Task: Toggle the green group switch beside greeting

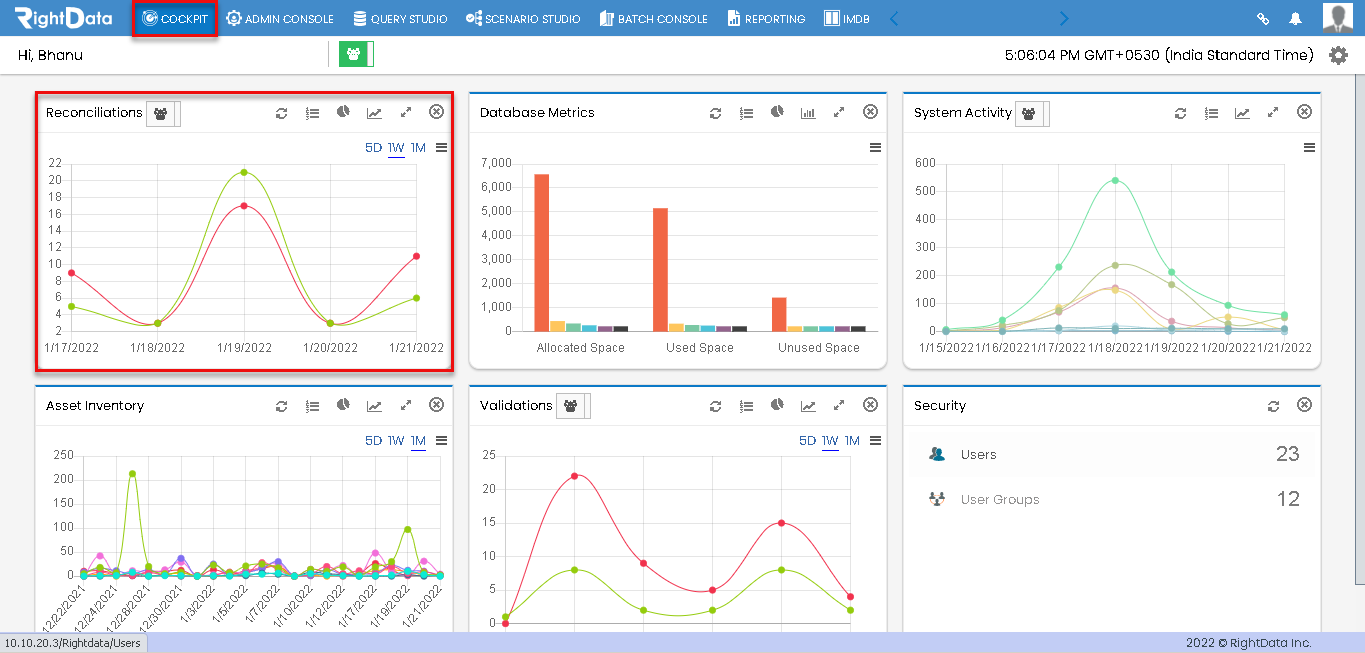Action: coord(356,55)
